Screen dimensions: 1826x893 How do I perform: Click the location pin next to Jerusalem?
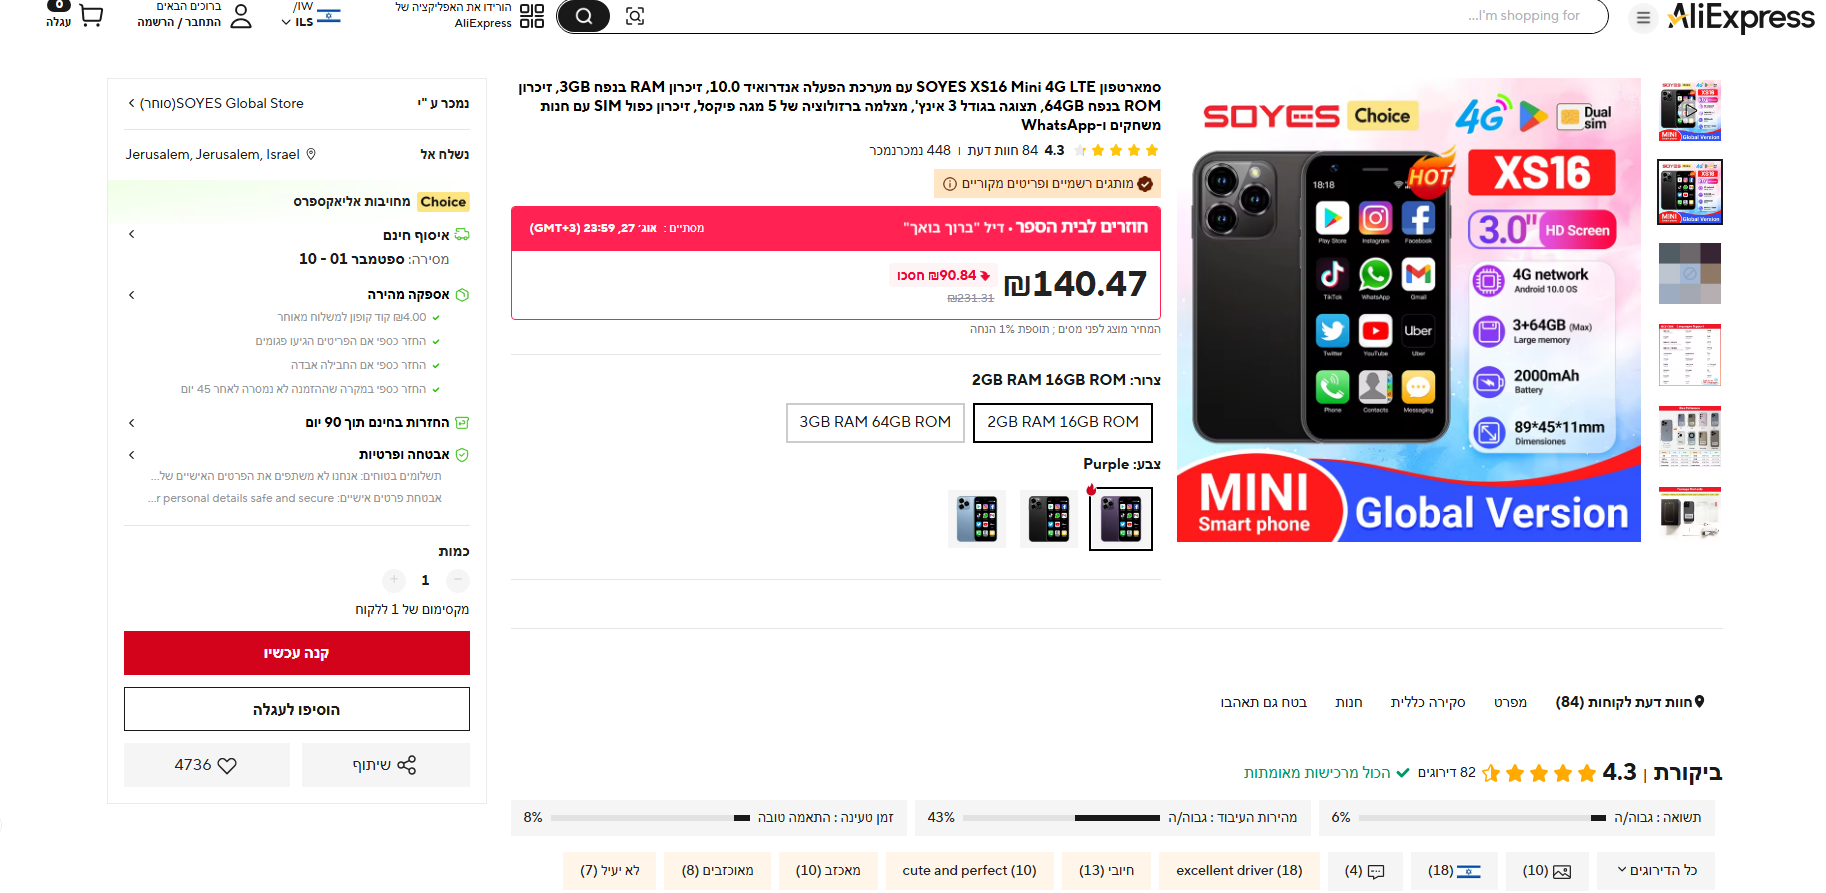(x=311, y=154)
